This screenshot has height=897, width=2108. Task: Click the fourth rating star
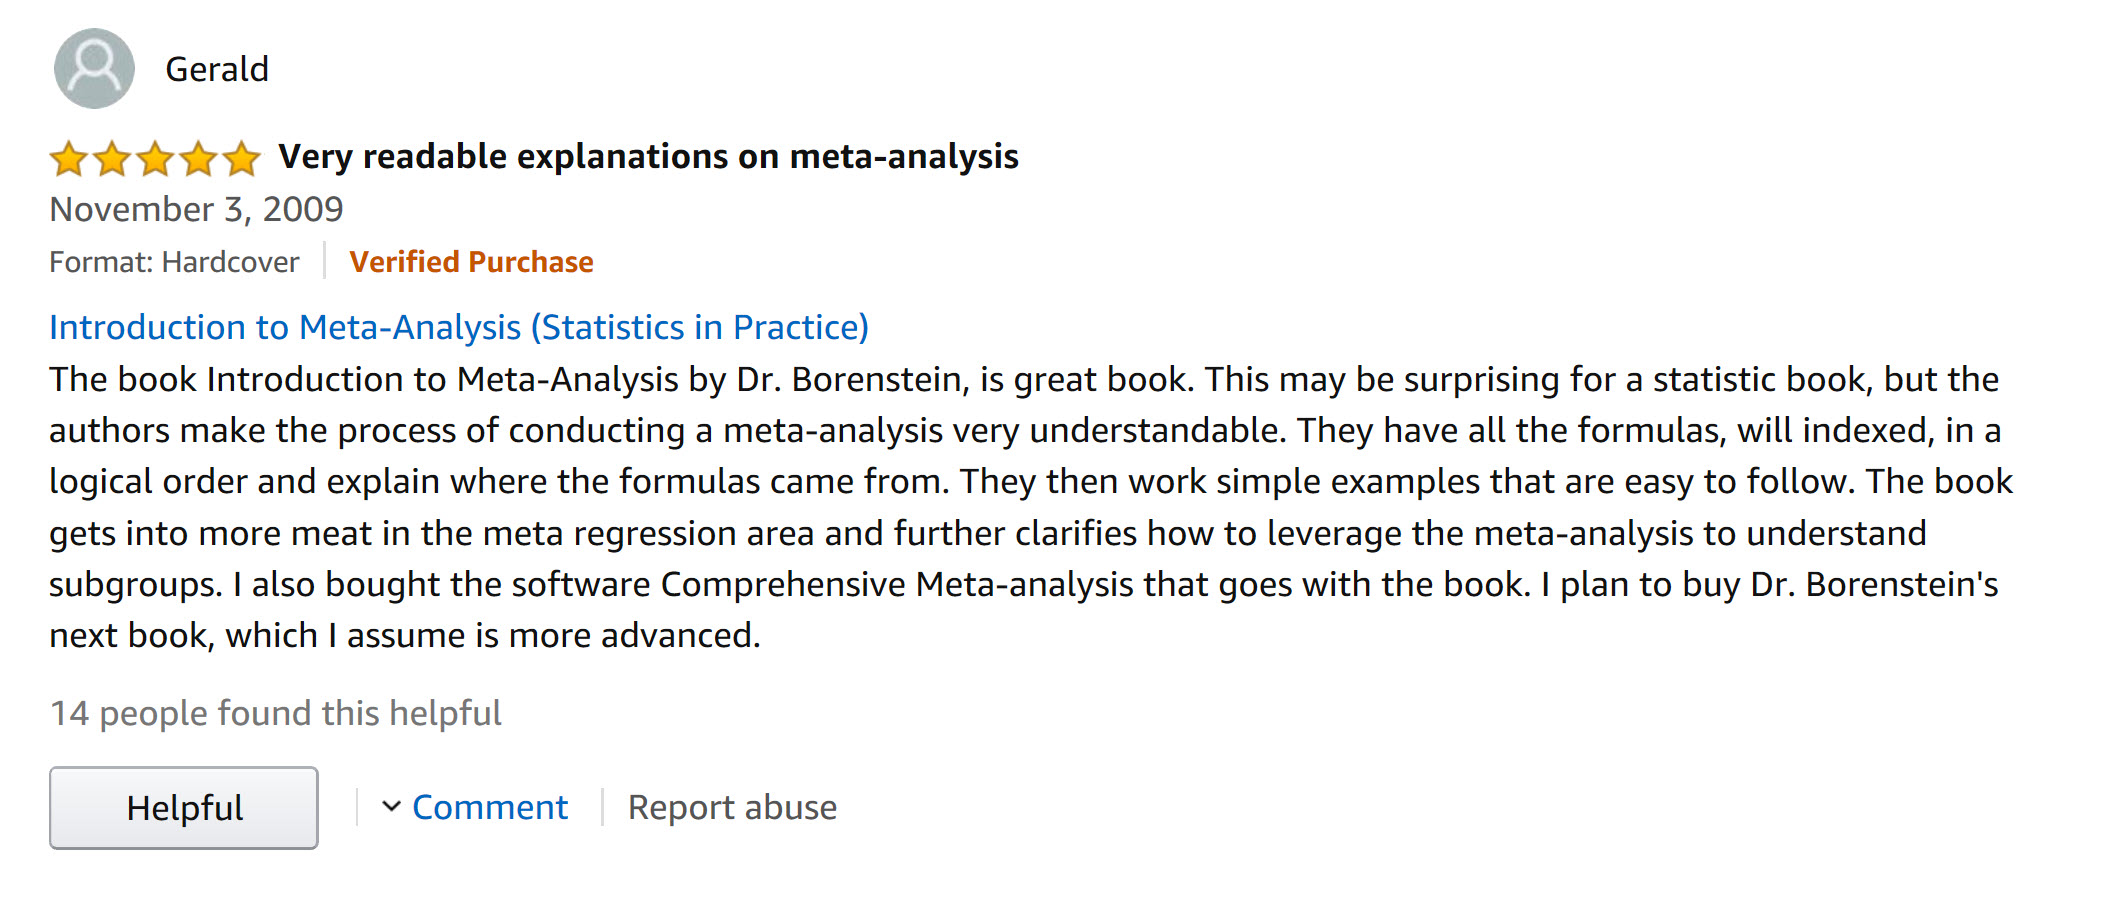click(198, 159)
